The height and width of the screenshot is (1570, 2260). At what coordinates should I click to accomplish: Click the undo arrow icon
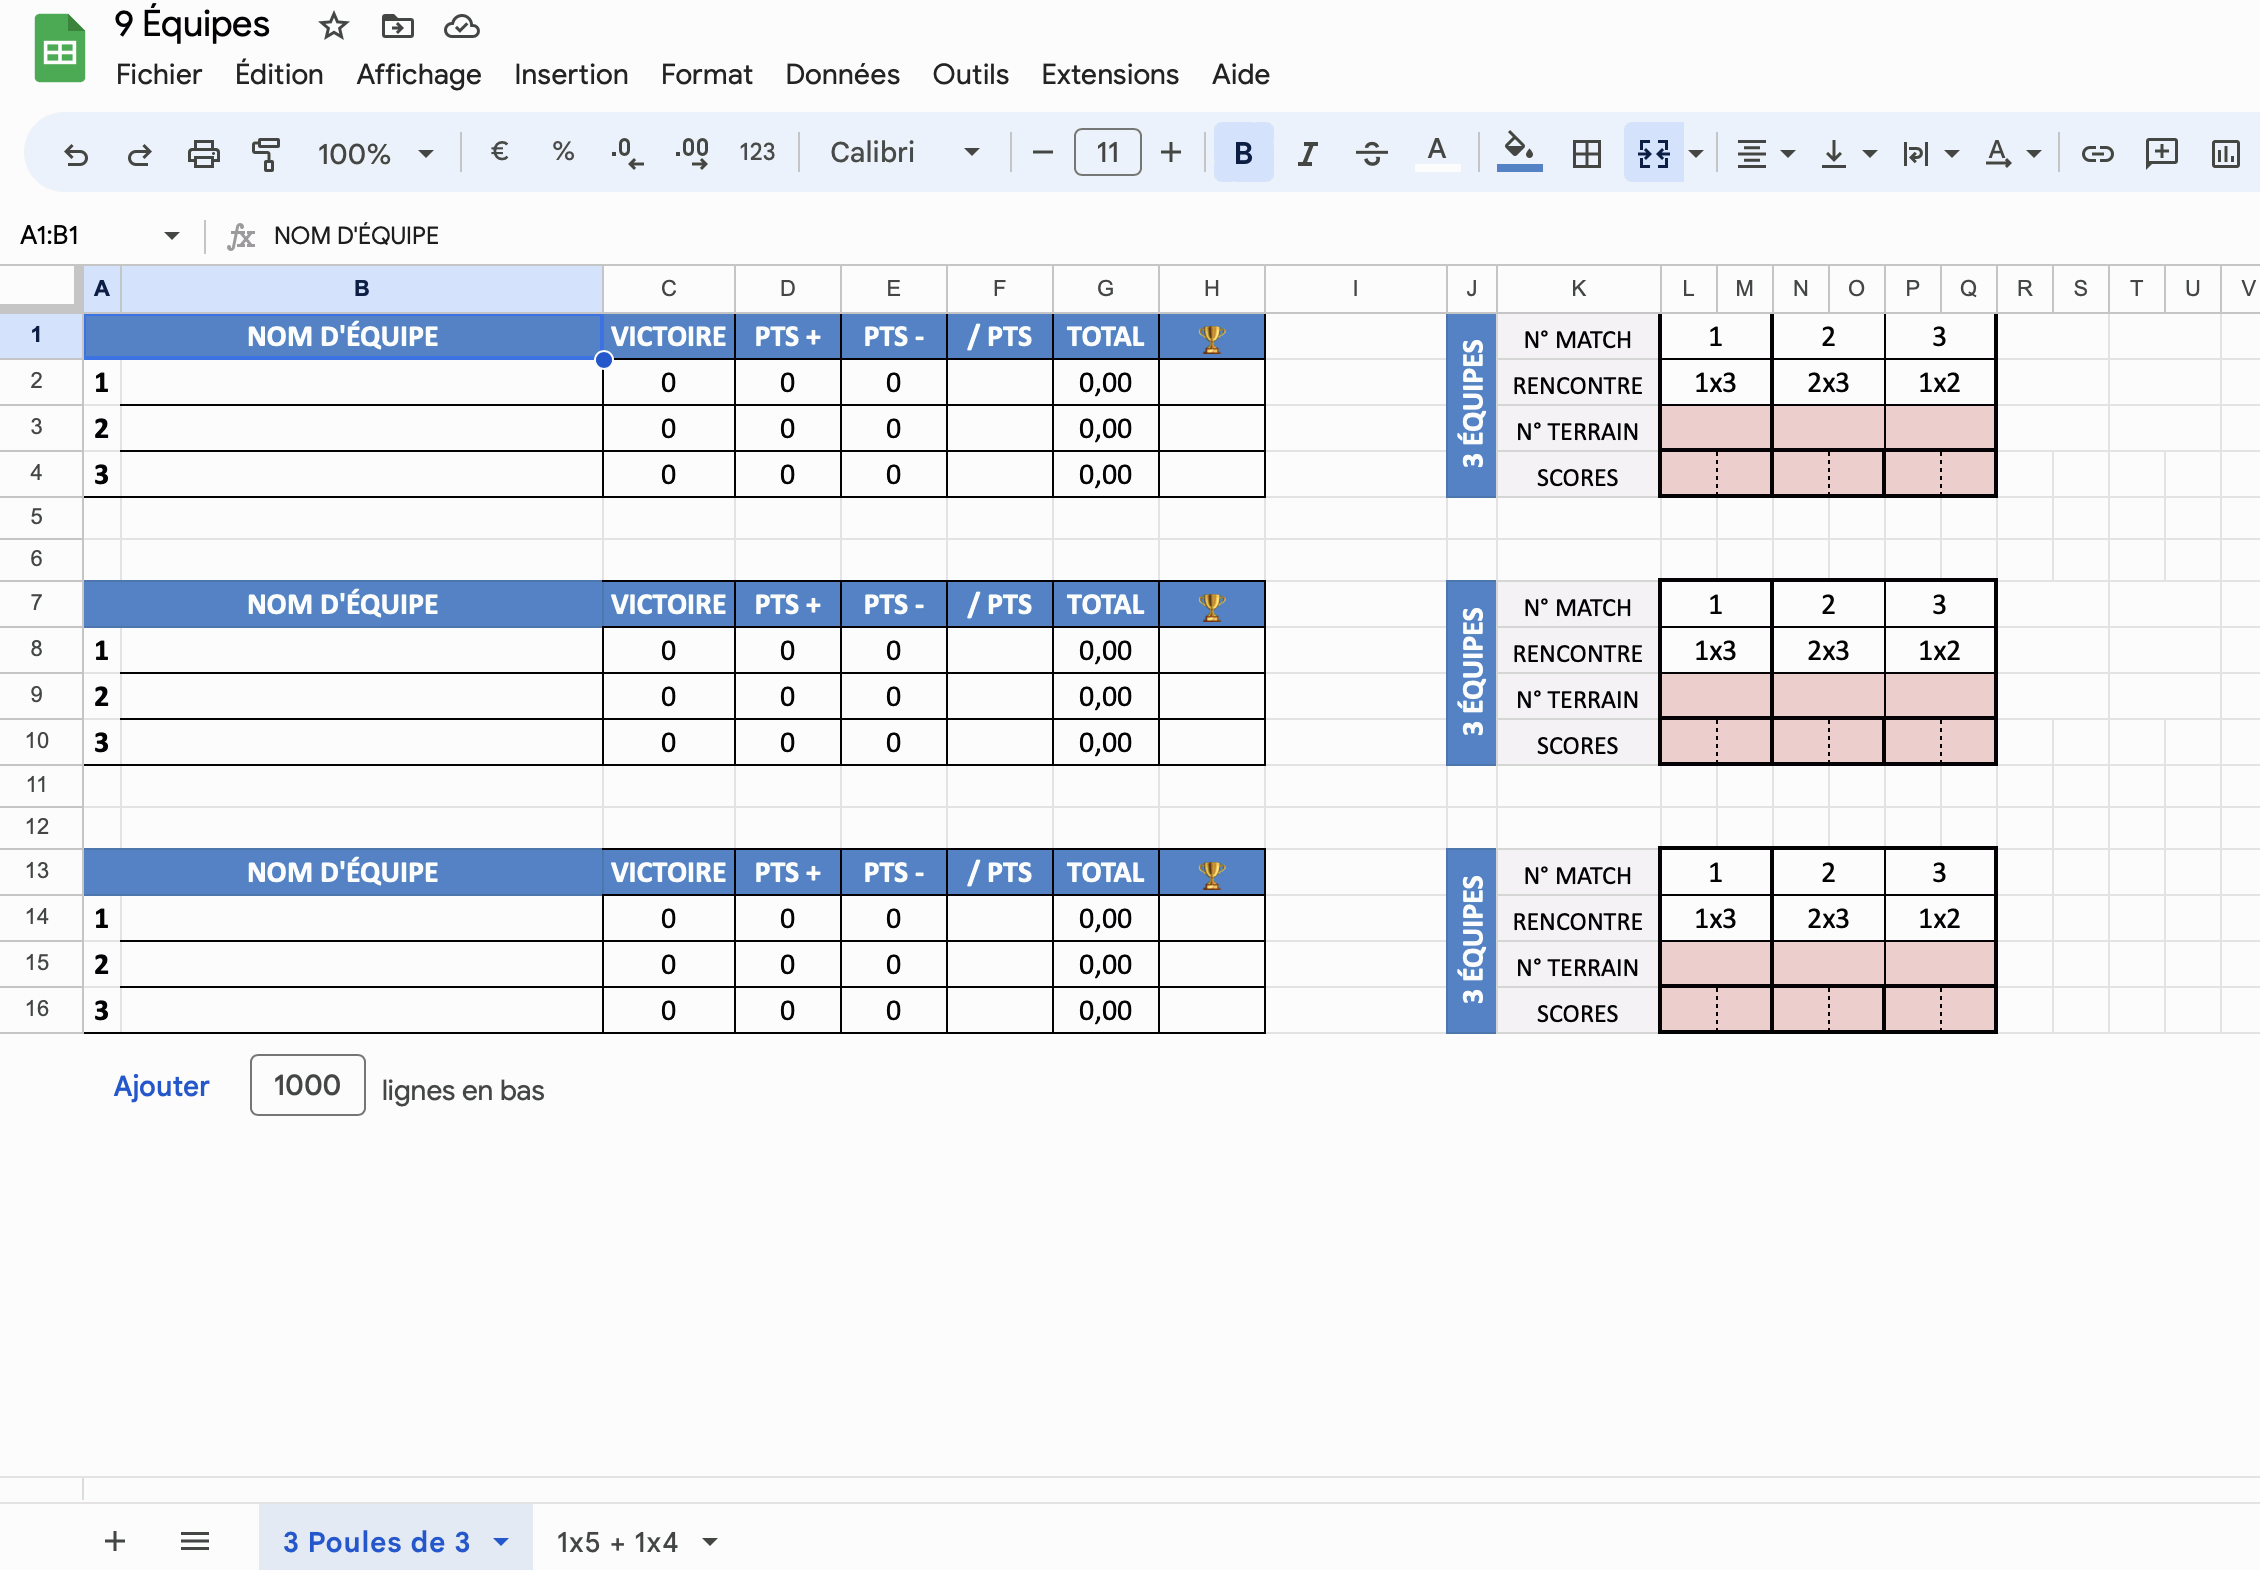(76, 153)
